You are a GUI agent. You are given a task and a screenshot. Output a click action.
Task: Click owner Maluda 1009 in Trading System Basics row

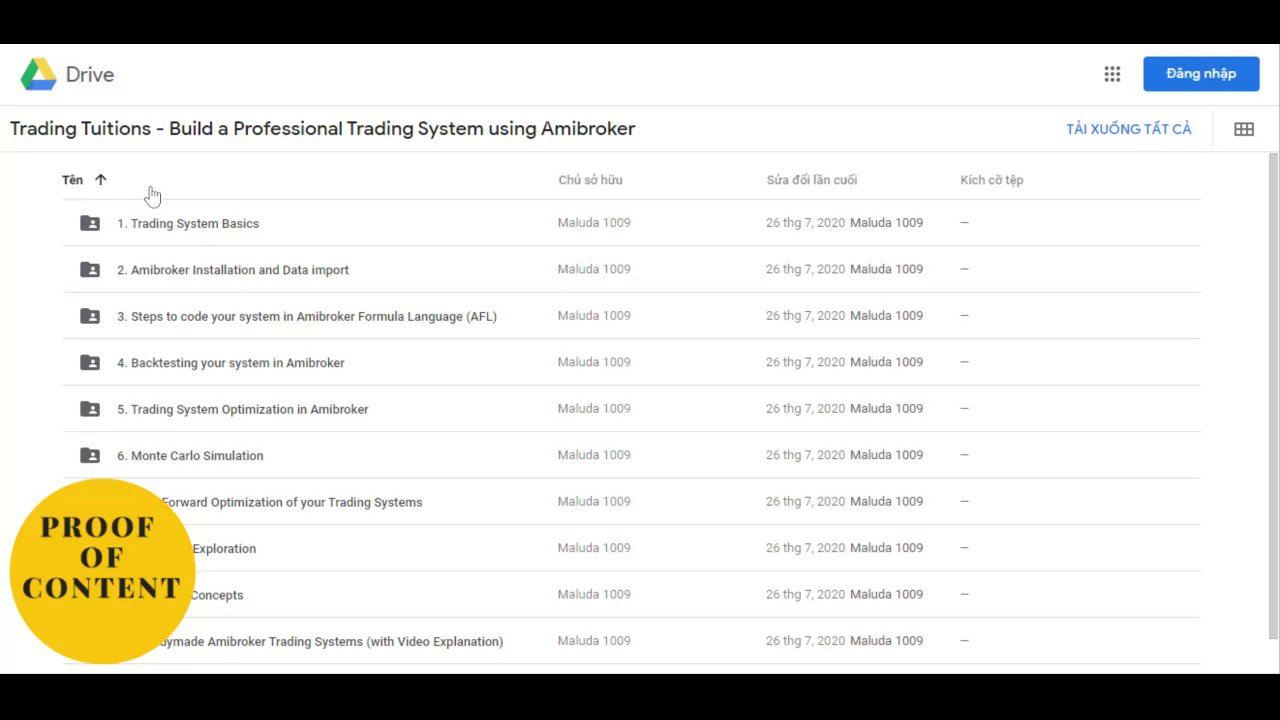tap(594, 223)
